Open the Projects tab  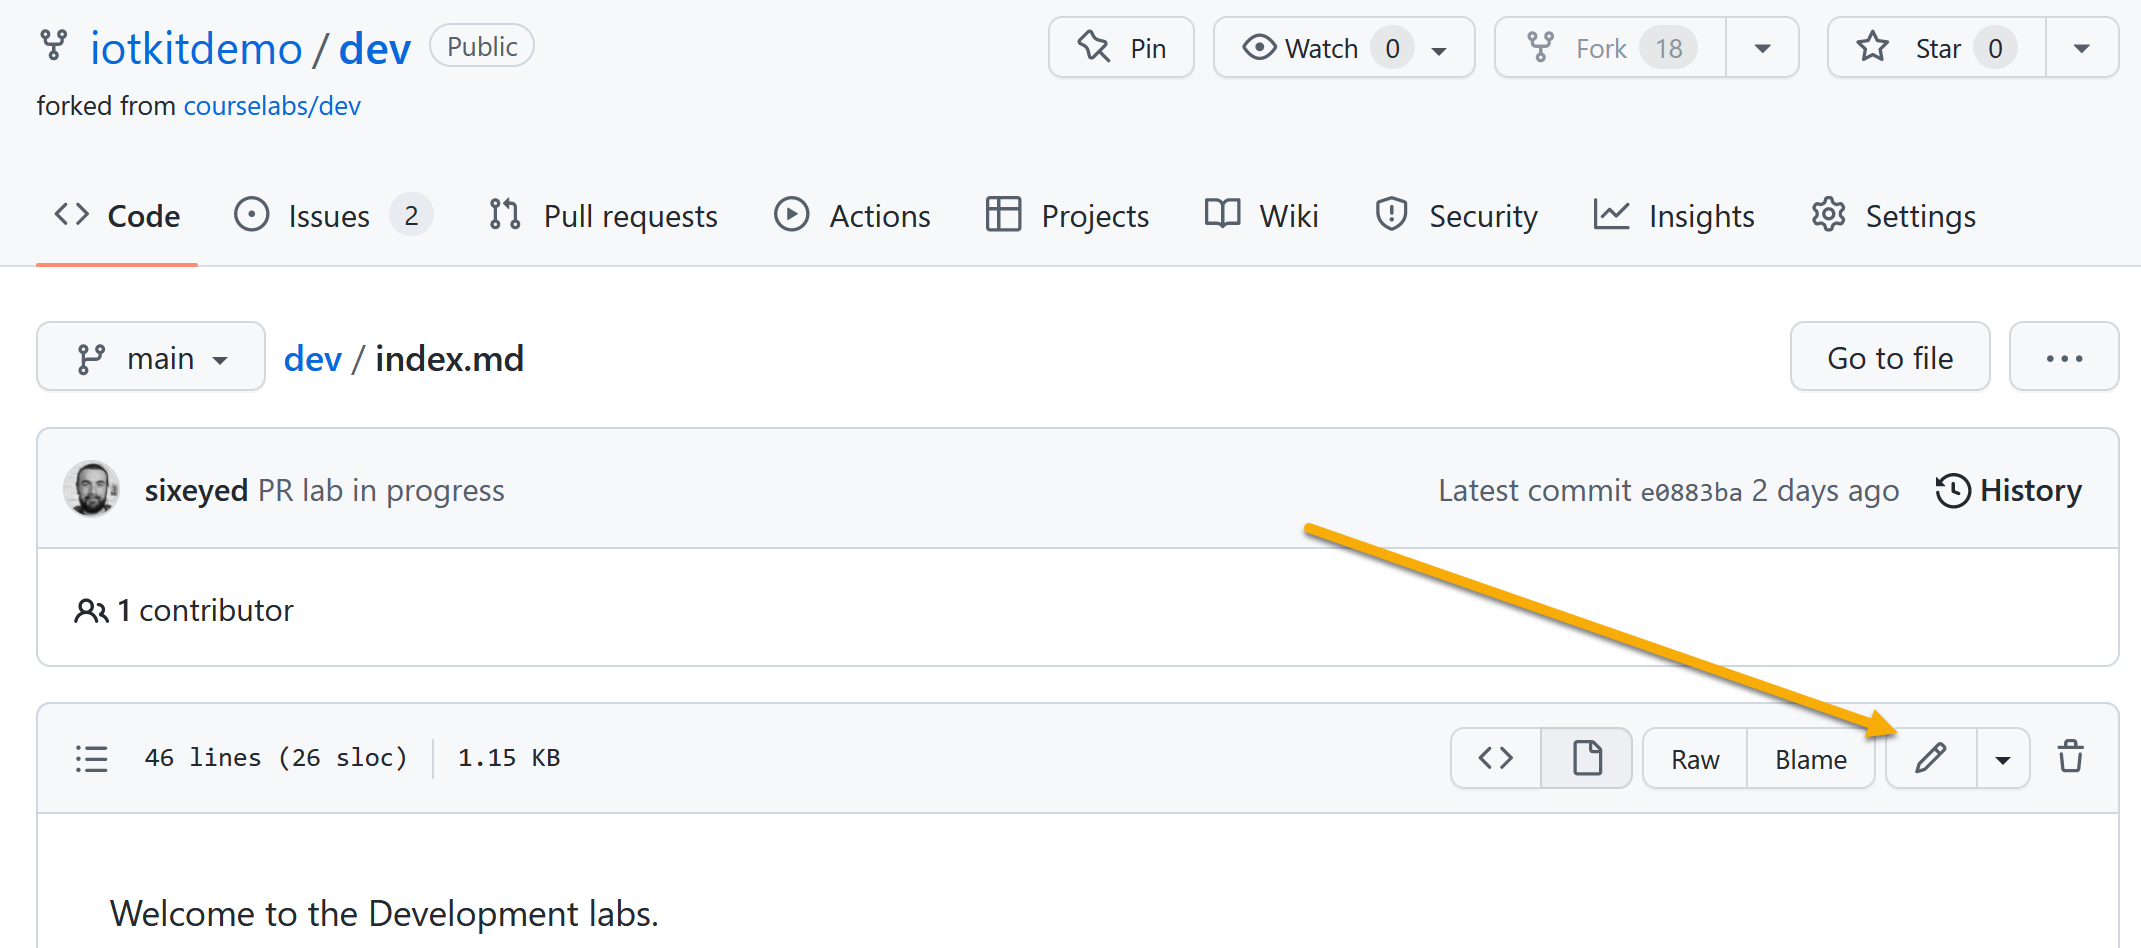[1067, 216]
